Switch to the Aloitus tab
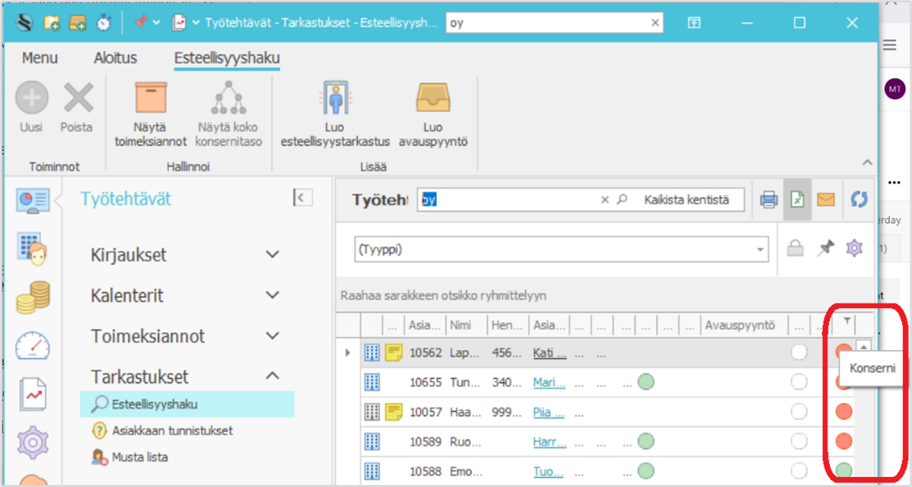The width and height of the screenshot is (912, 487). click(x=115, y=58)
